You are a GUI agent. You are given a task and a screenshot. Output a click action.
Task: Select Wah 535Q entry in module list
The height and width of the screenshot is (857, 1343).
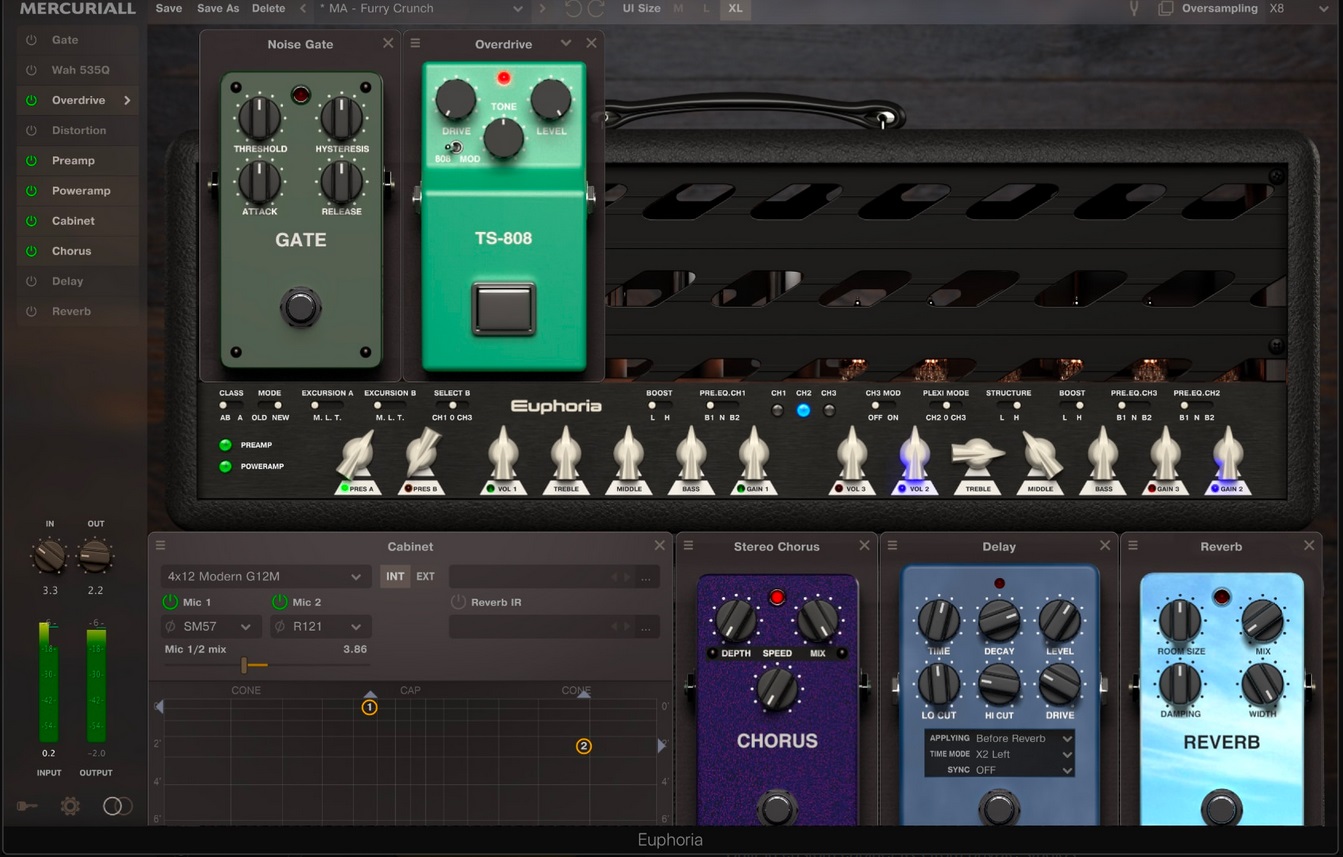80,70
